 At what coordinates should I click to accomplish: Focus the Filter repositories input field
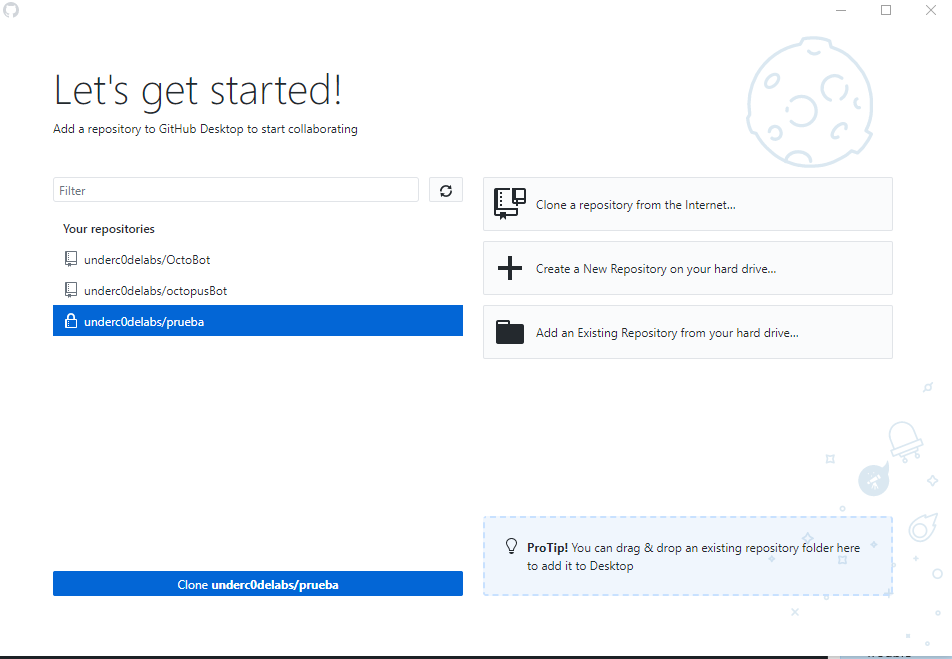point(236,190)
